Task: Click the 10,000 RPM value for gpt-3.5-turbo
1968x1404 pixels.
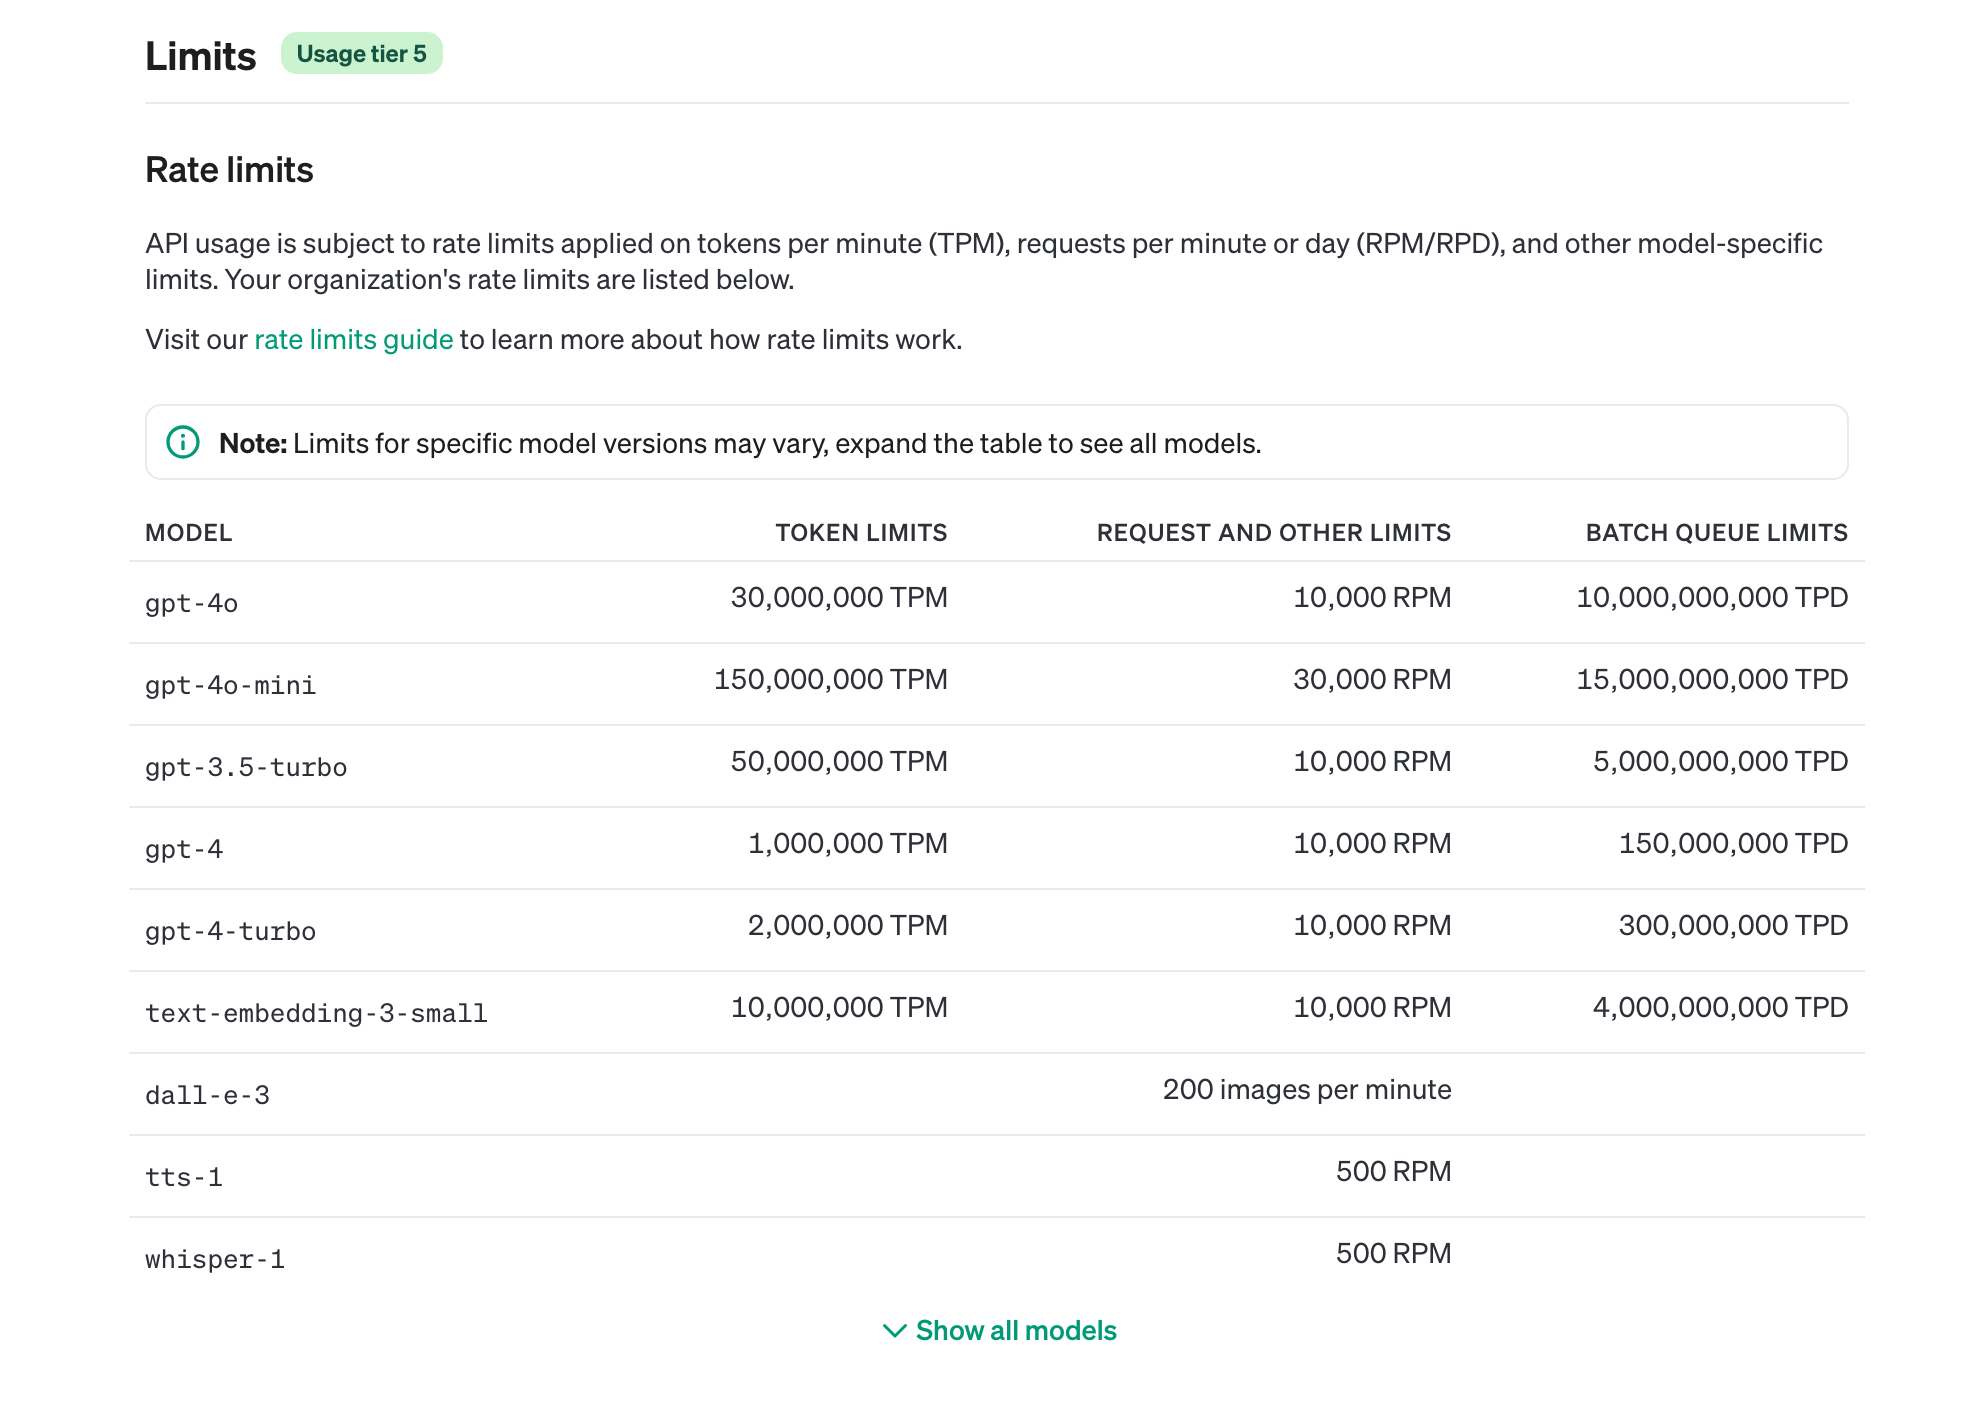Action: [x=1372, y=762]
